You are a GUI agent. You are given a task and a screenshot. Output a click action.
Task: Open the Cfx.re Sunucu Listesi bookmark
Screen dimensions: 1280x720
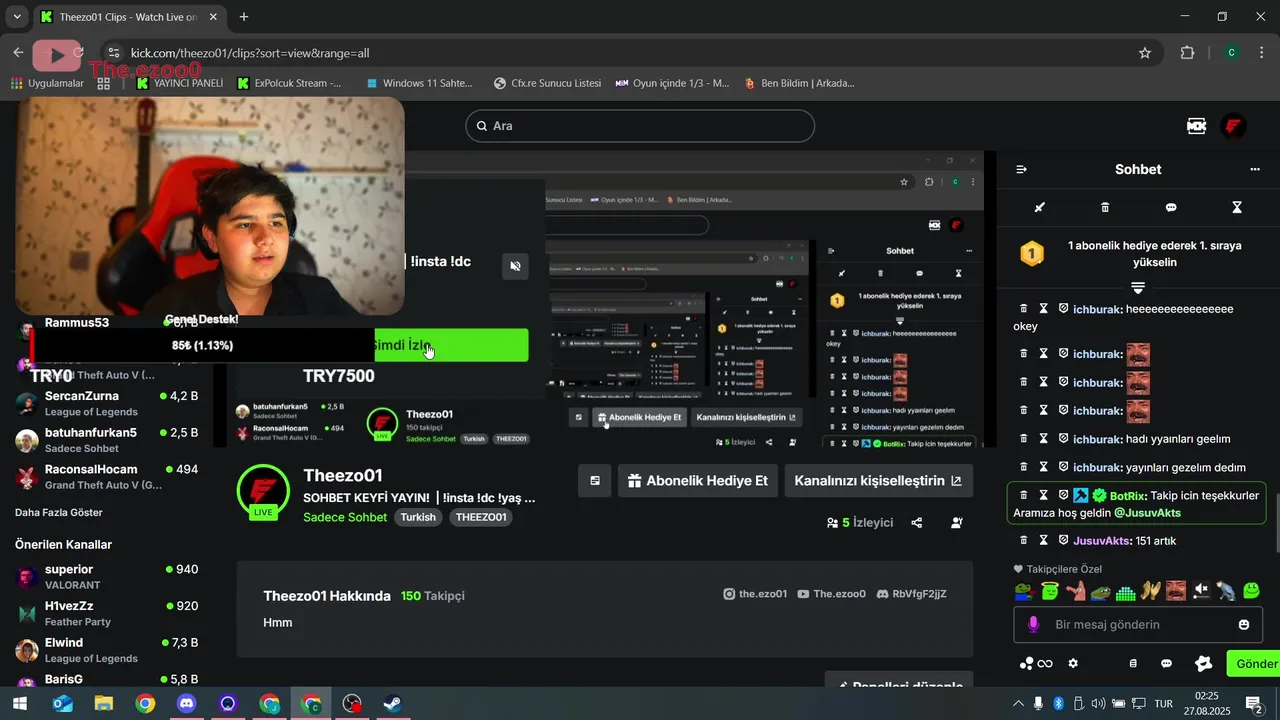(547, 83)
